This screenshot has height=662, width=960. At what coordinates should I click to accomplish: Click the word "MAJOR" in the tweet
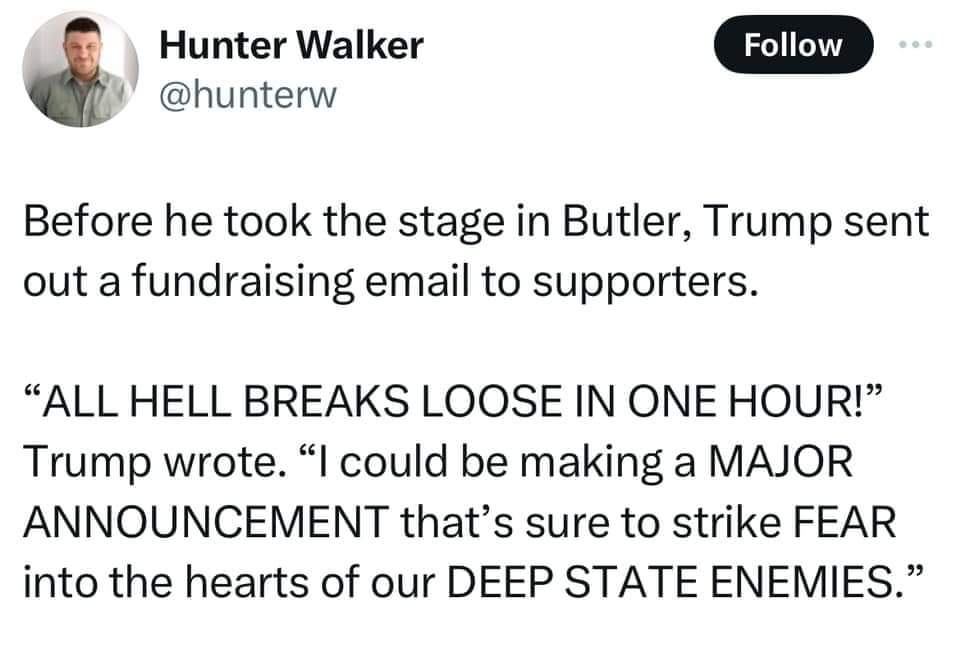[x=780, y=462]
